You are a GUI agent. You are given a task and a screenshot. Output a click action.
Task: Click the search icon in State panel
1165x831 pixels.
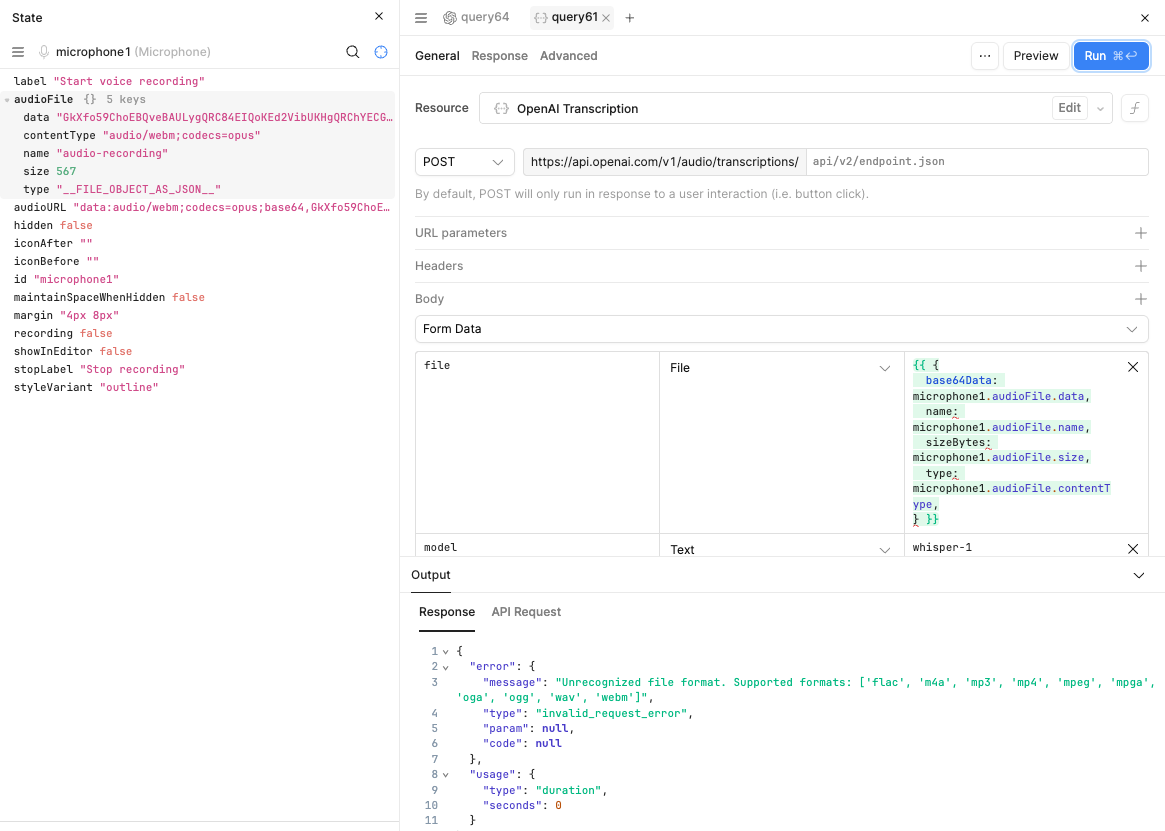353,52
